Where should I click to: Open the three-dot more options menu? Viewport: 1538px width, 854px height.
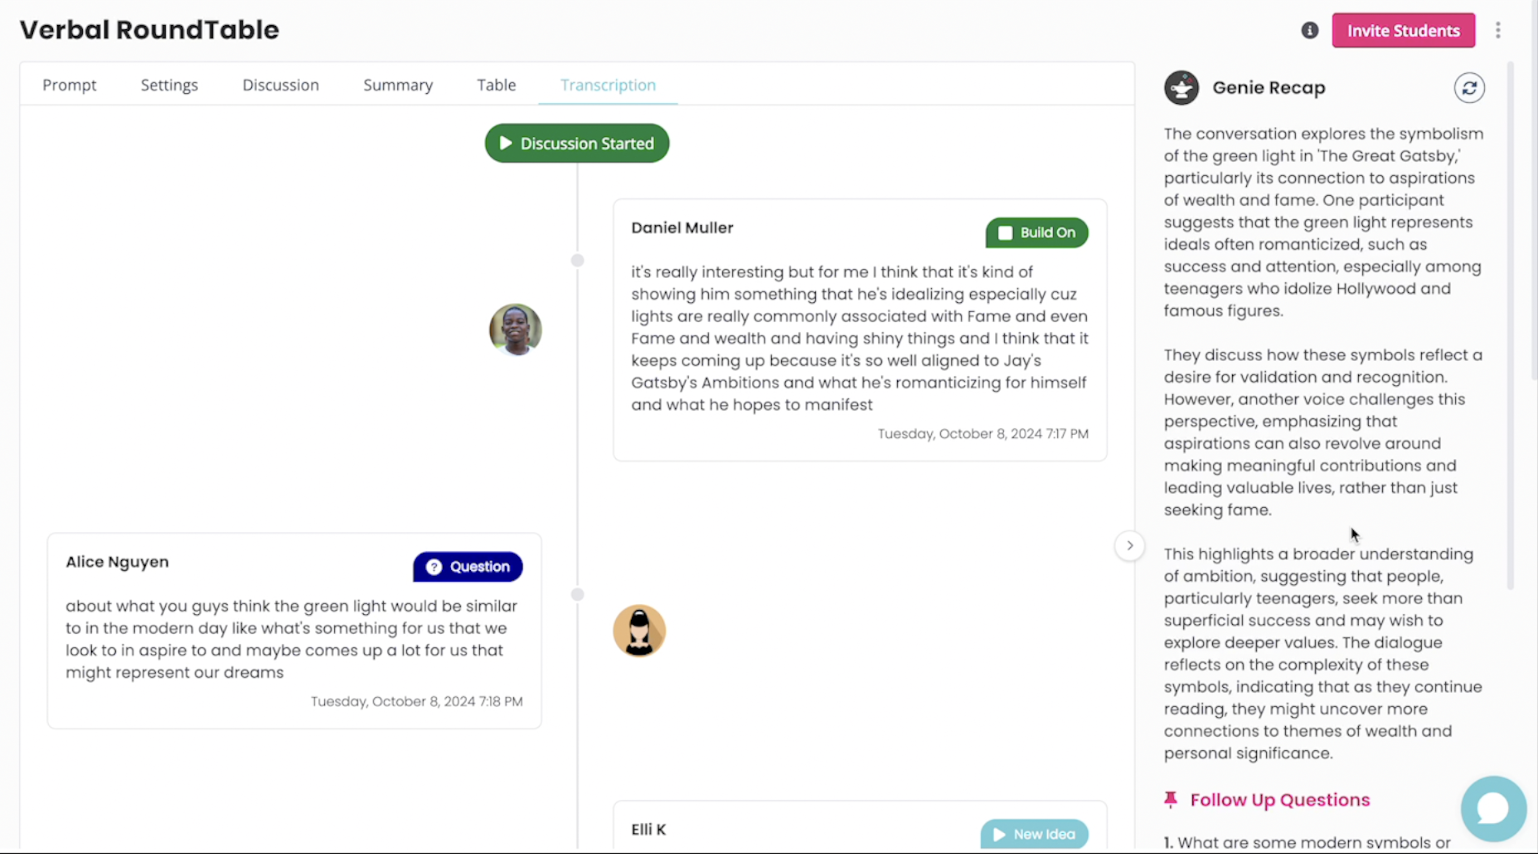(1497, 31)
